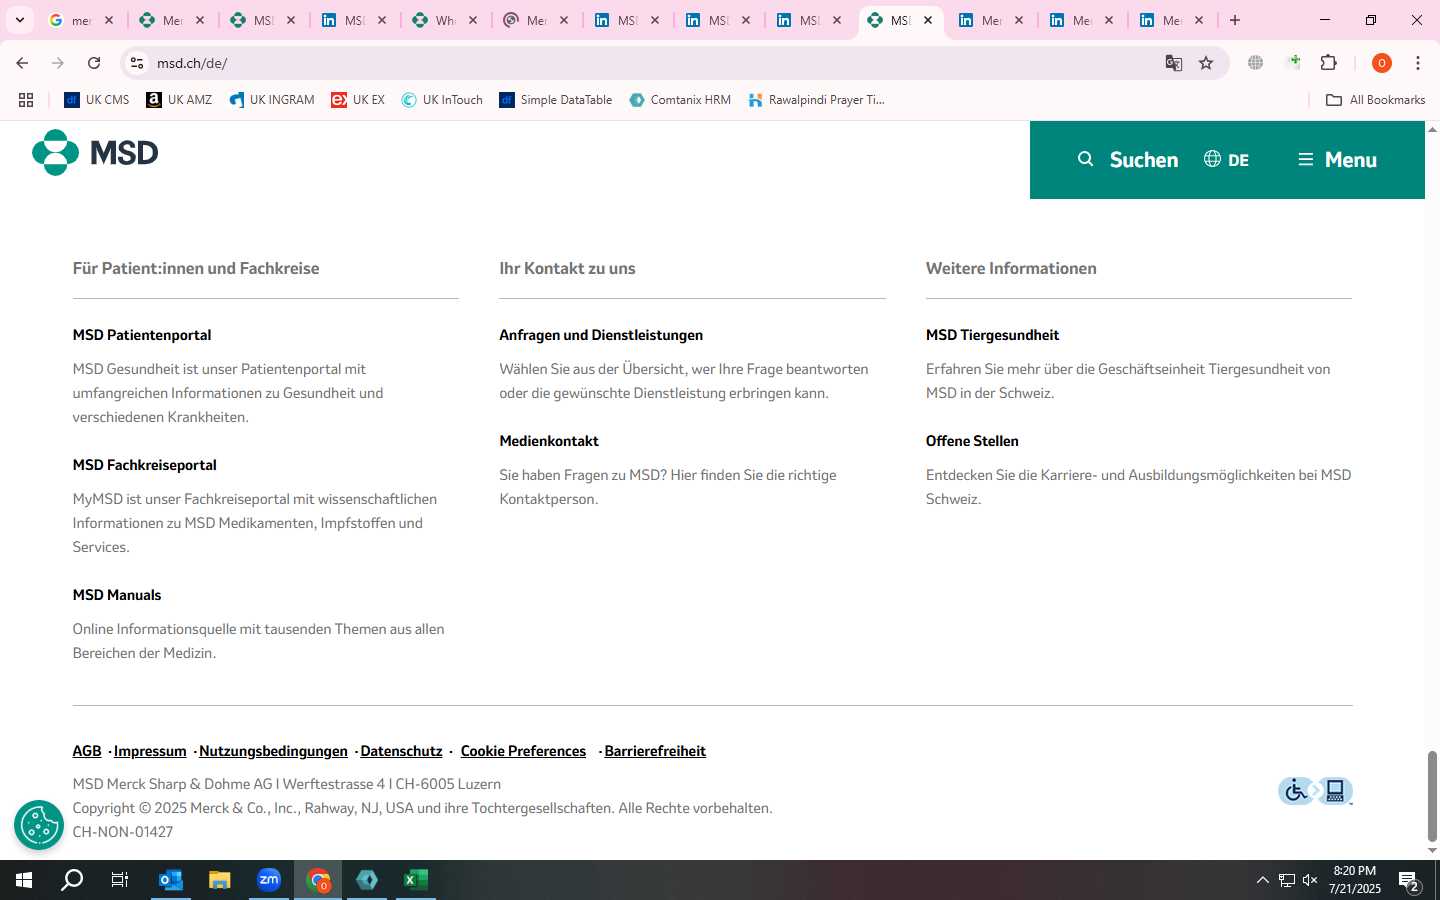Open the orange profile avatar

point(1382,63)
